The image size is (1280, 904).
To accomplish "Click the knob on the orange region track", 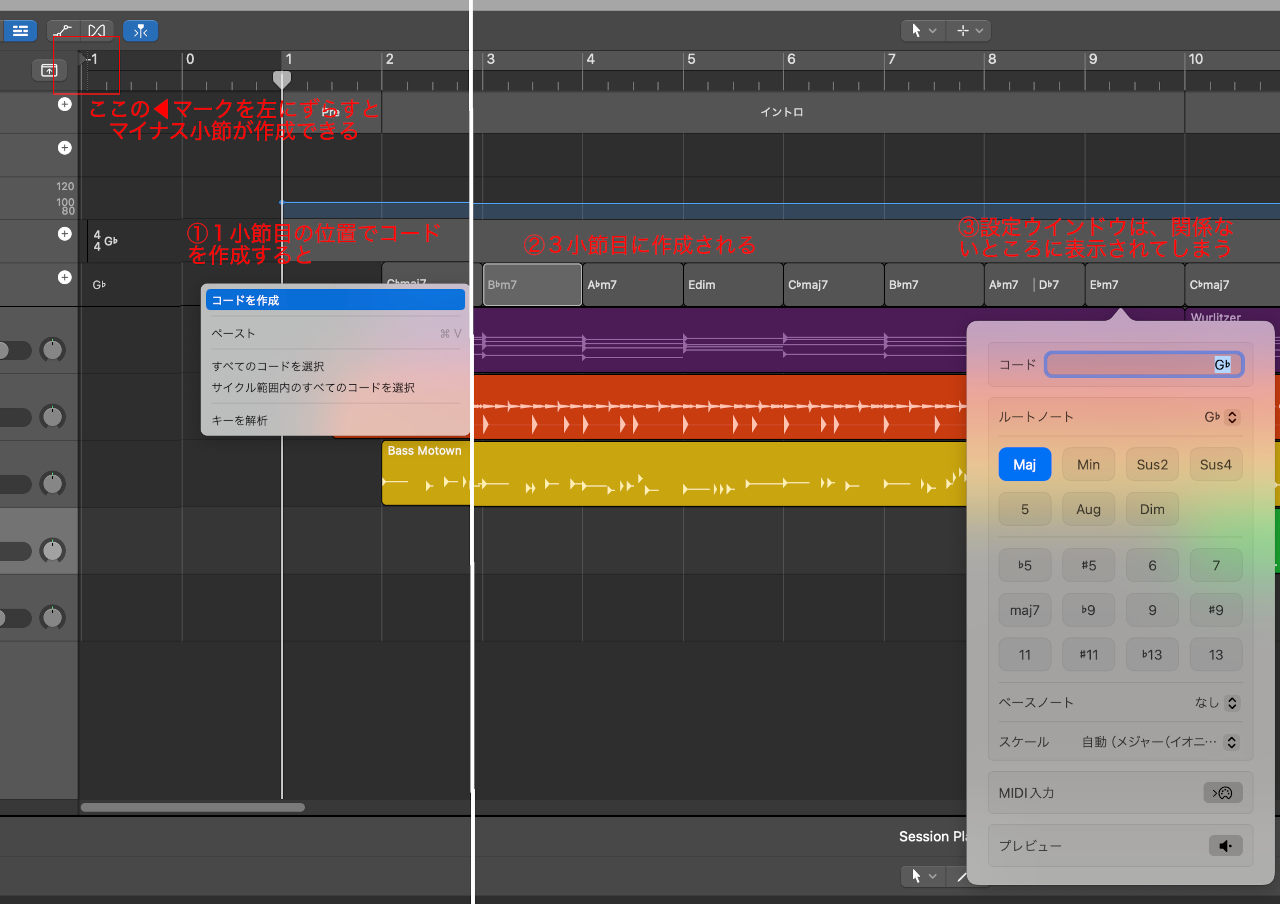I will coord(52,417).
